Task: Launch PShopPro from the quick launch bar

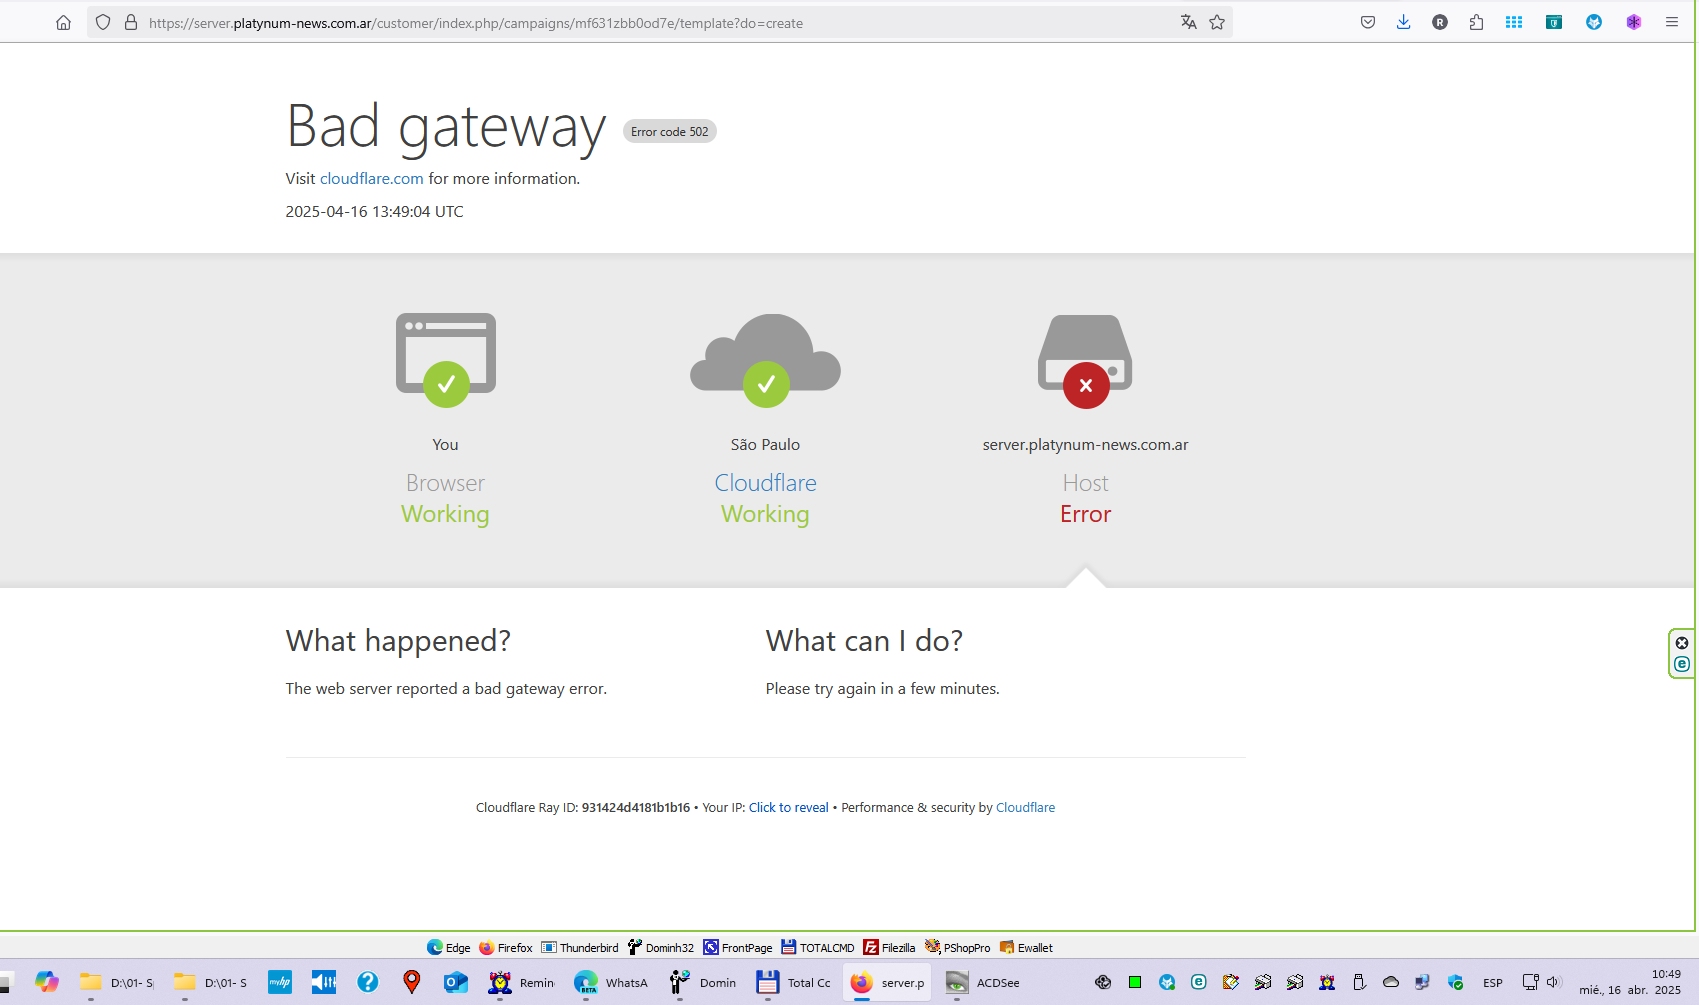Action: (957, 947)
